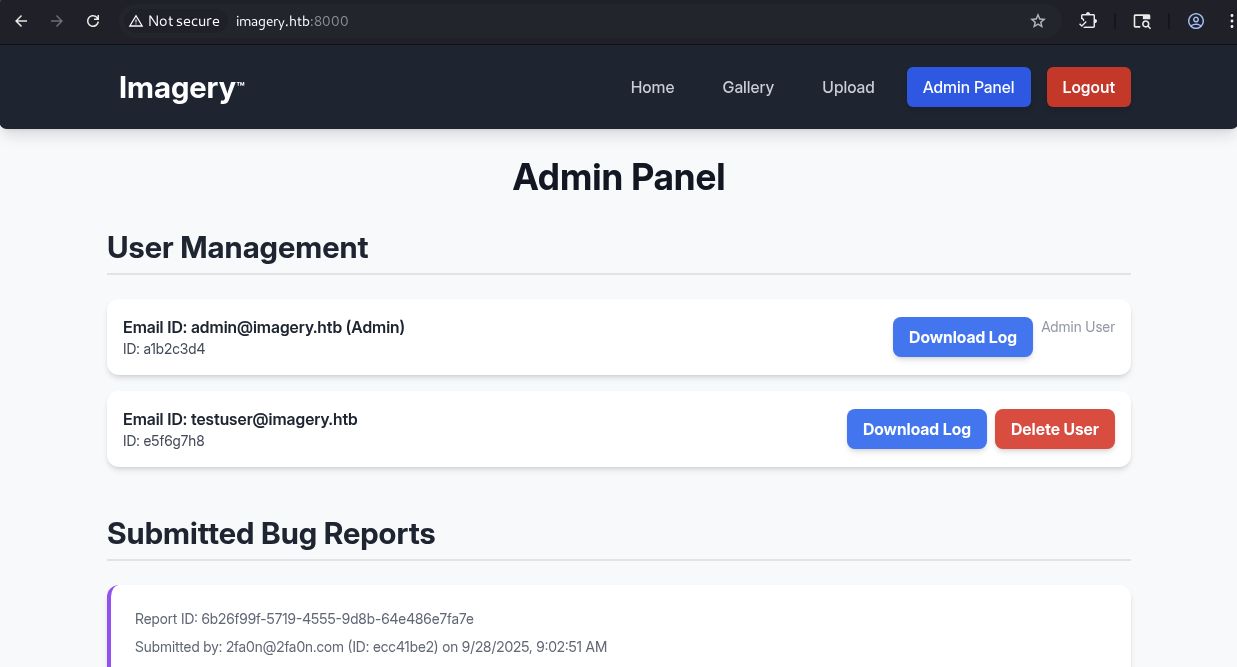Open the Admin Panel button
The height and width of the screenshot is (667, 1237).
click(968, 87)
